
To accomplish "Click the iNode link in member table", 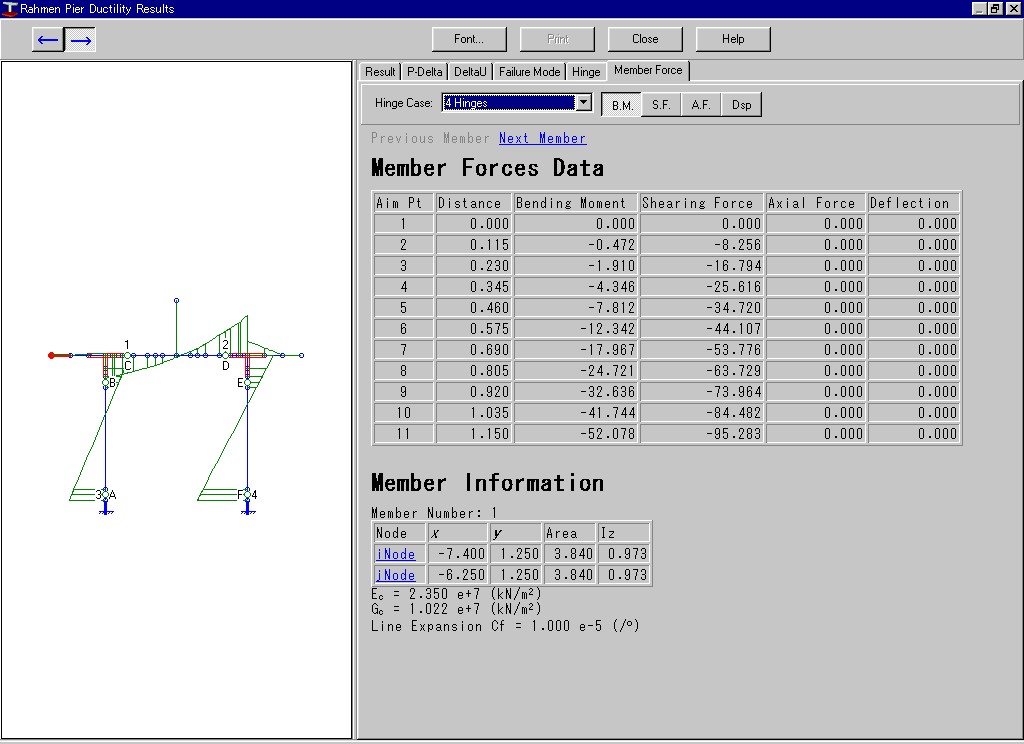I will [396, 554].
